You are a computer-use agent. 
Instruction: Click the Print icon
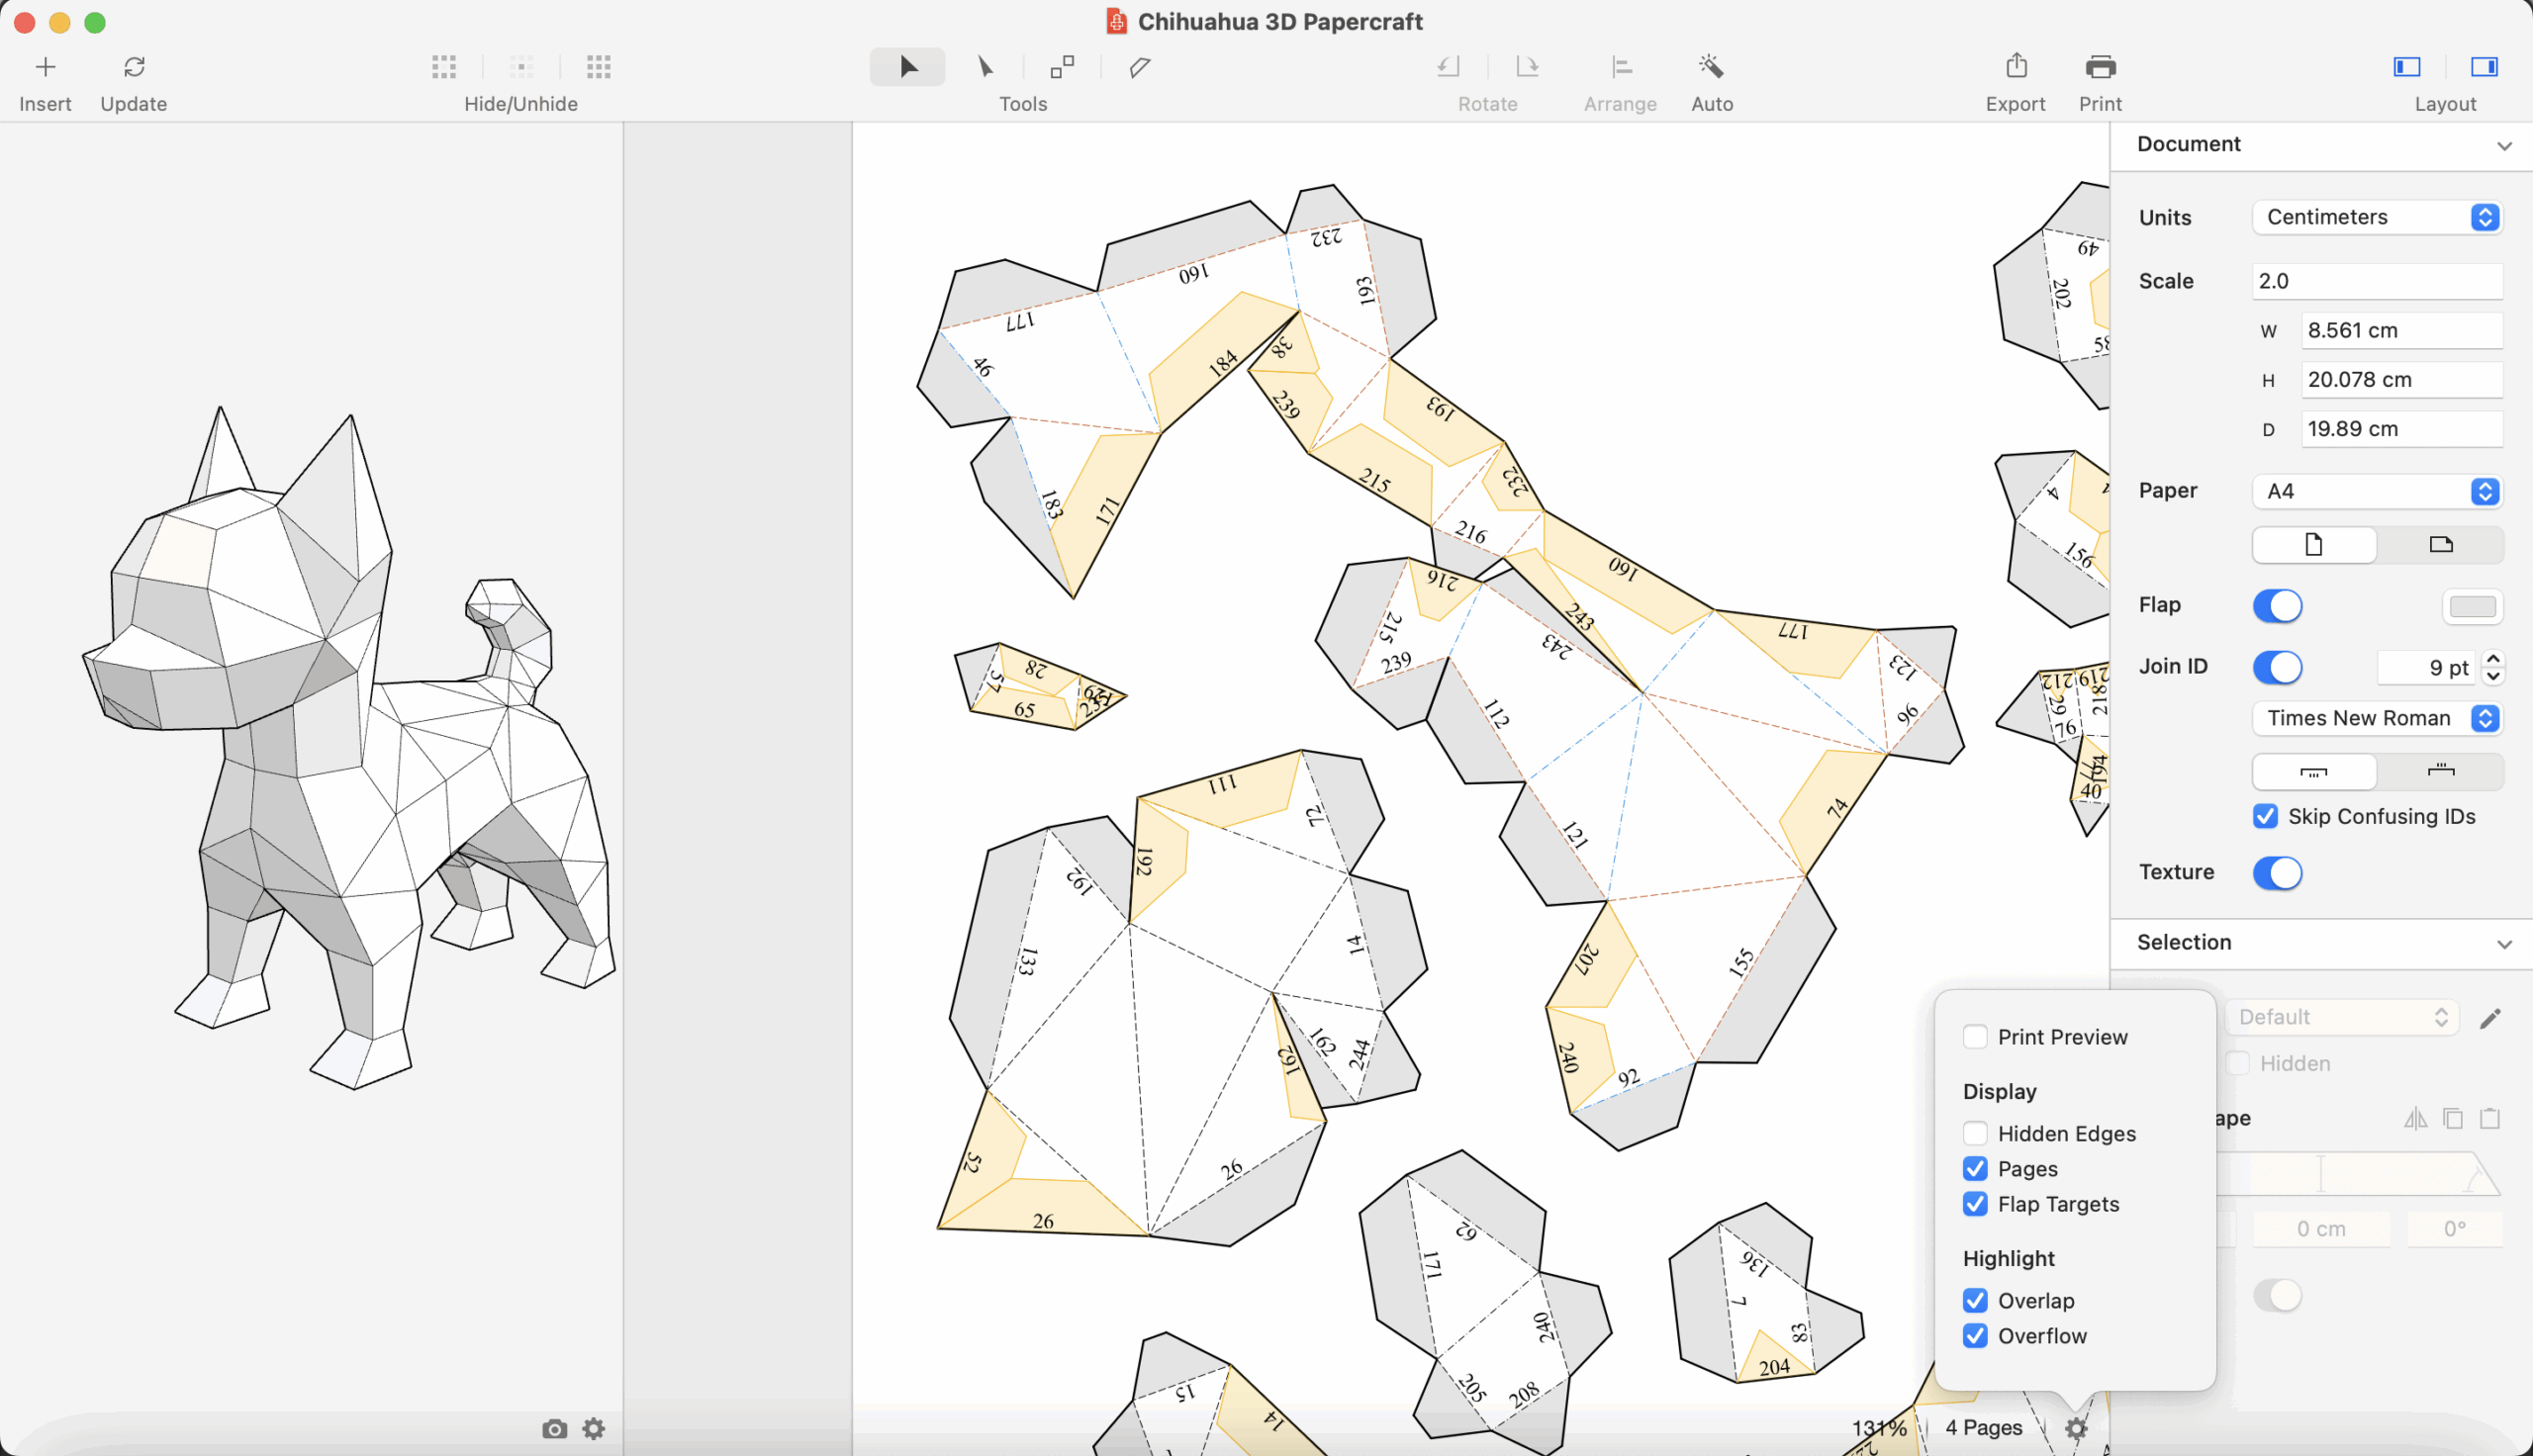click(2100, 67)
